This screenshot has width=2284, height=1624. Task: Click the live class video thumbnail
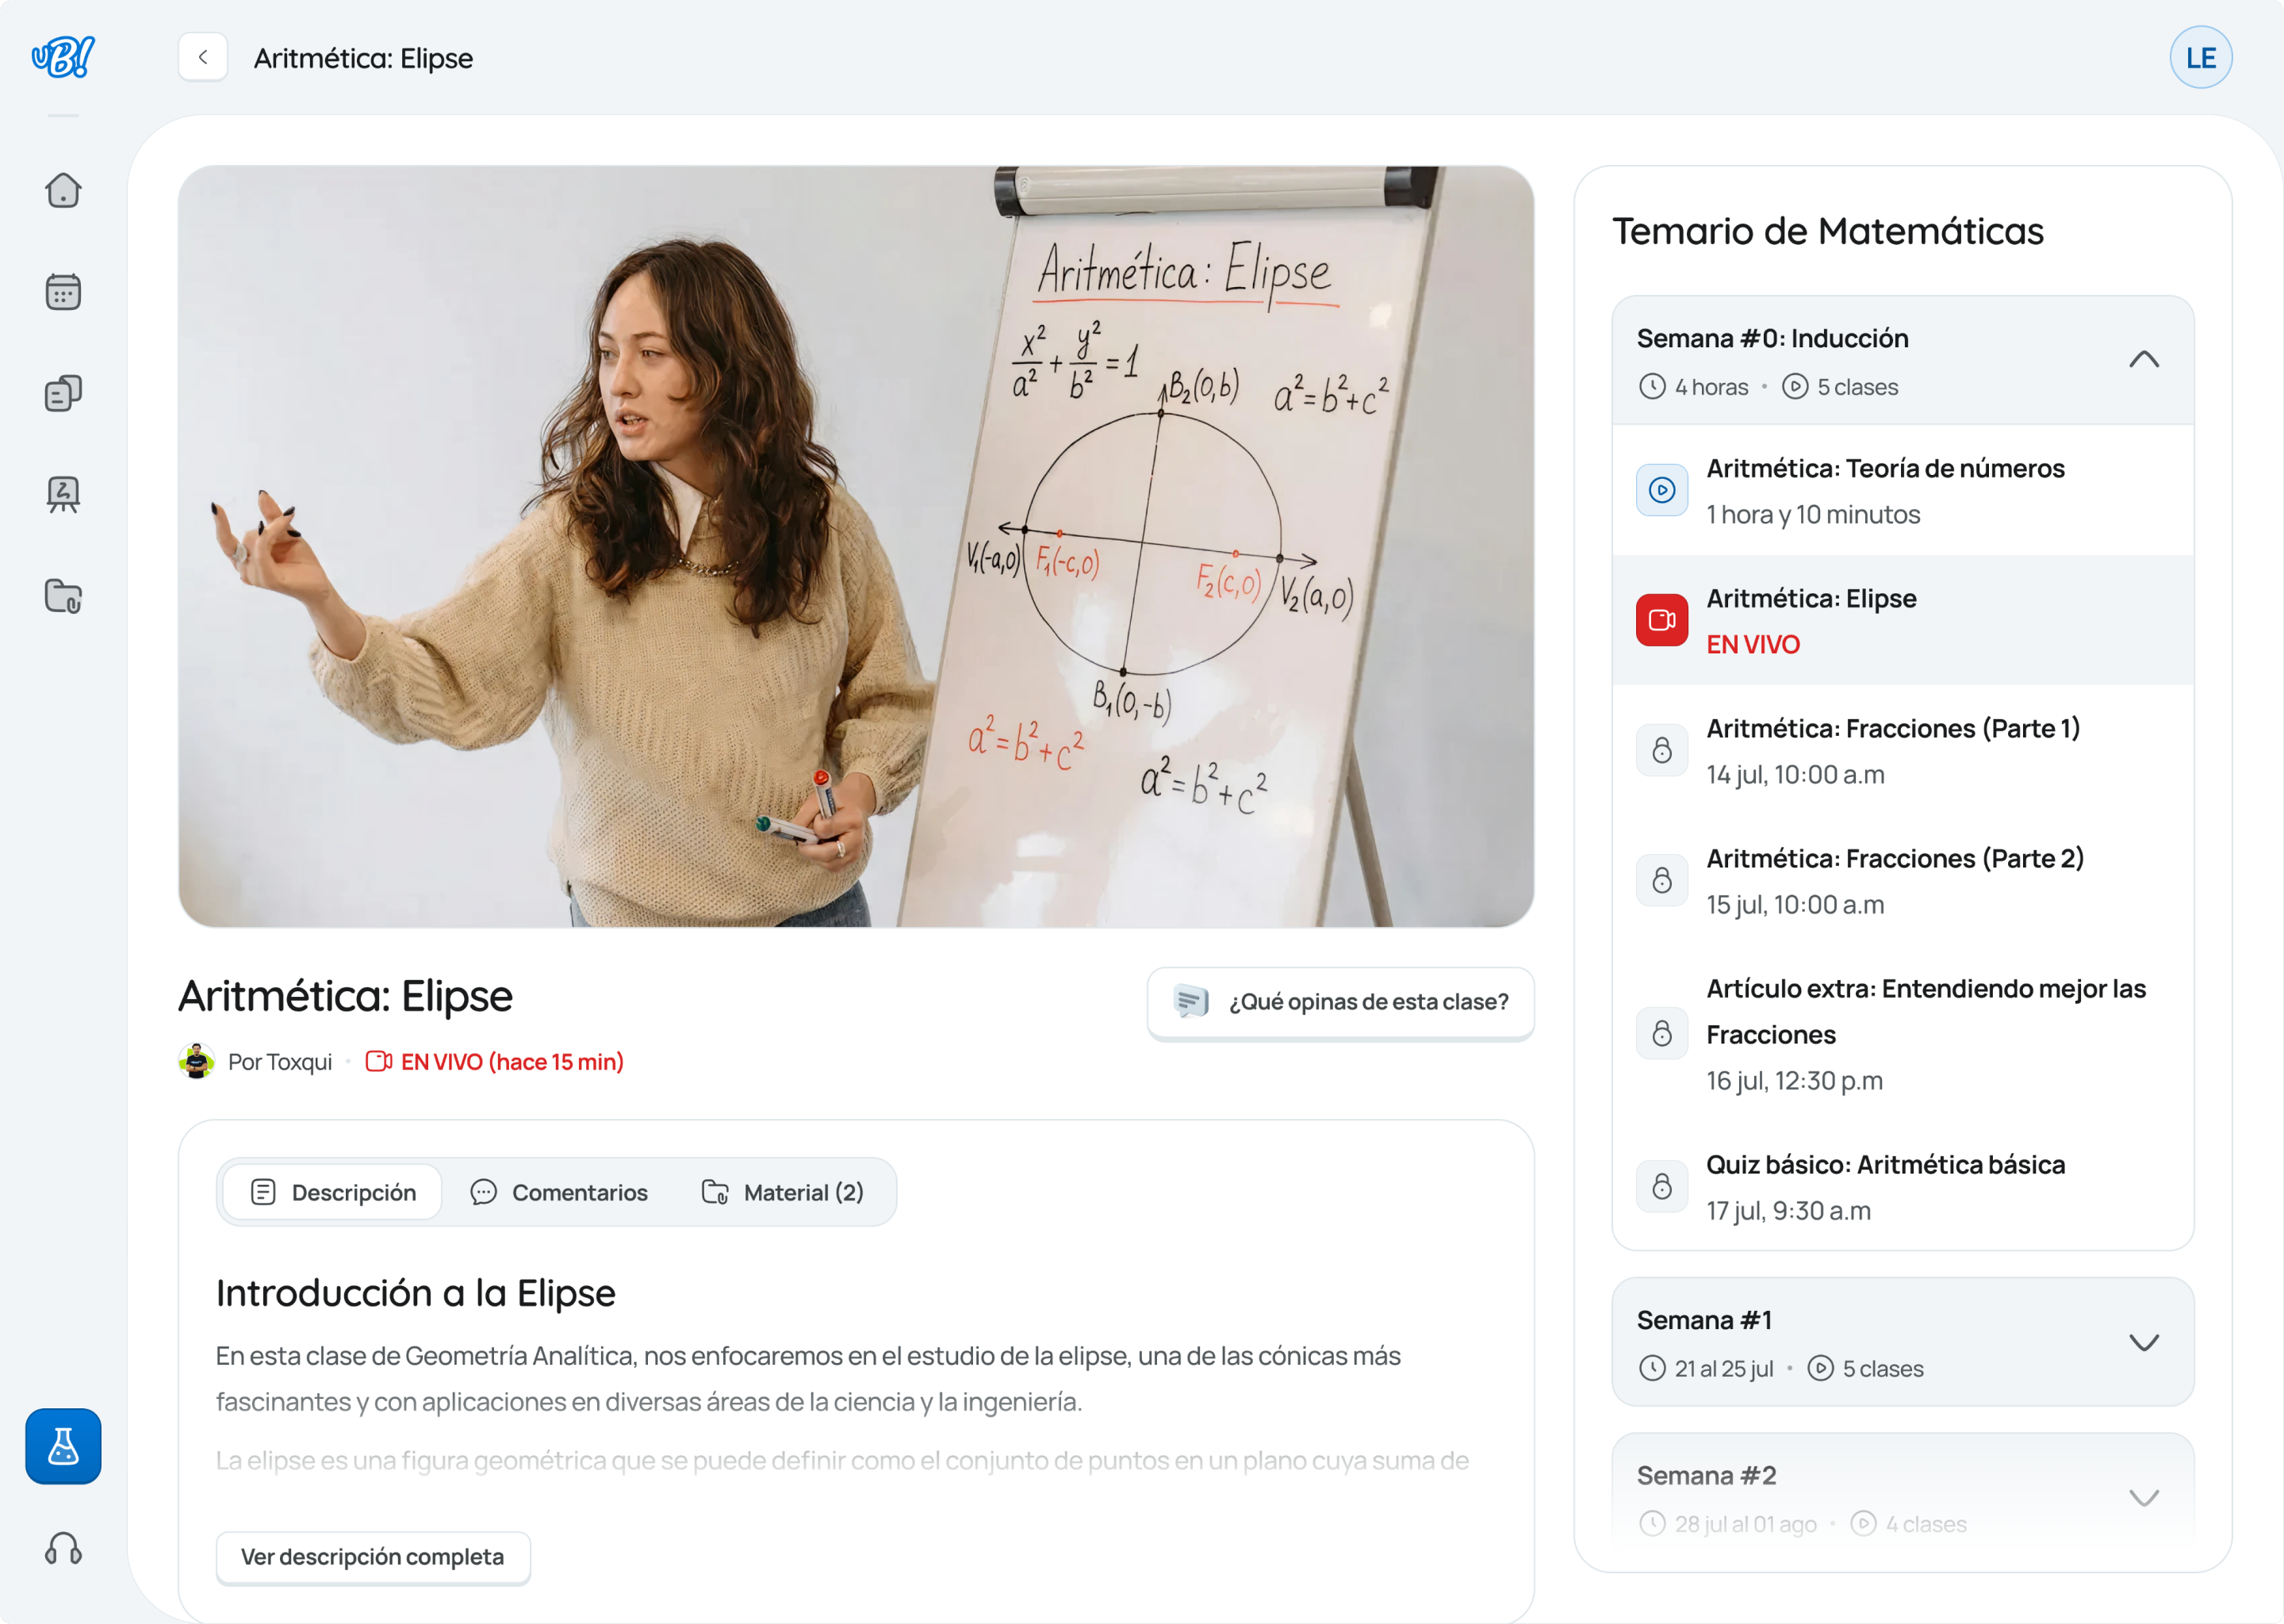pos(856,546)
